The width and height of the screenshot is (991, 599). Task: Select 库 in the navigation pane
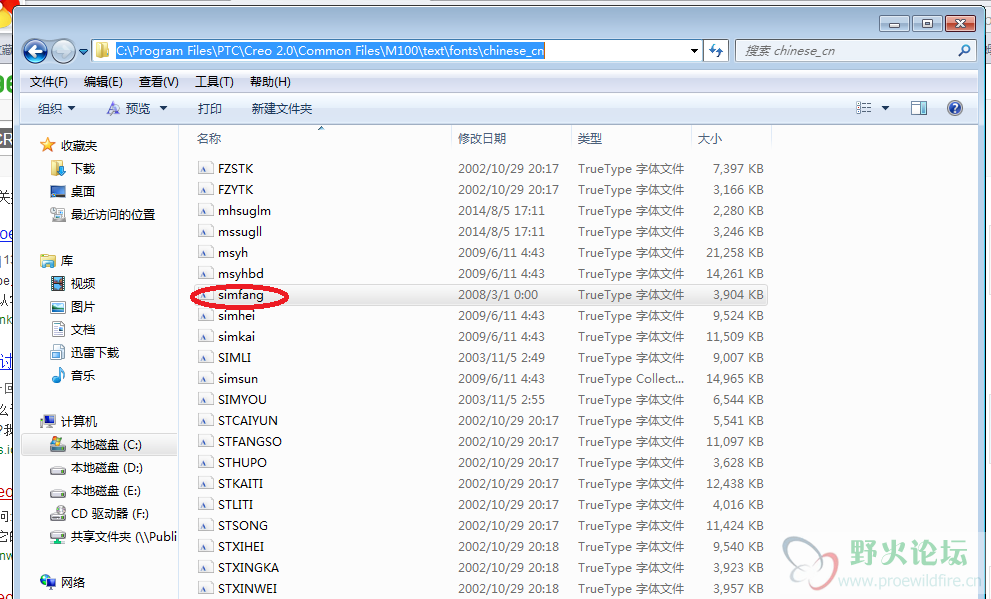click(66, 260)
